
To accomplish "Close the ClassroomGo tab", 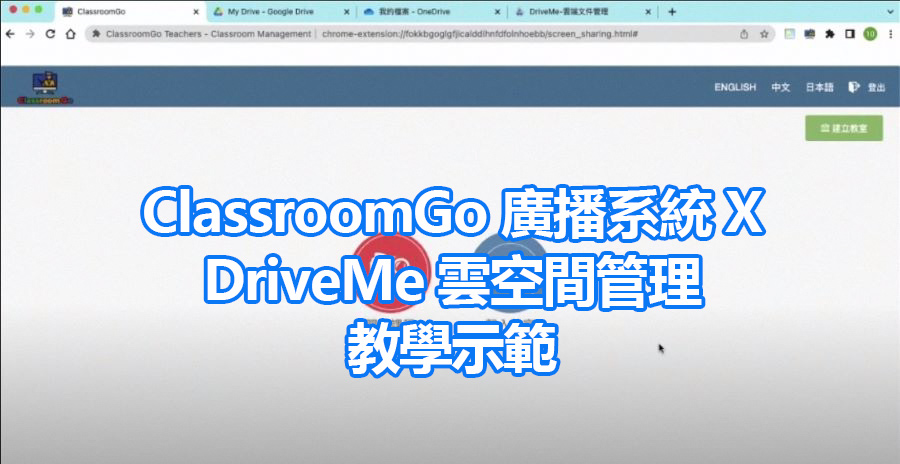I will point(196,11).
